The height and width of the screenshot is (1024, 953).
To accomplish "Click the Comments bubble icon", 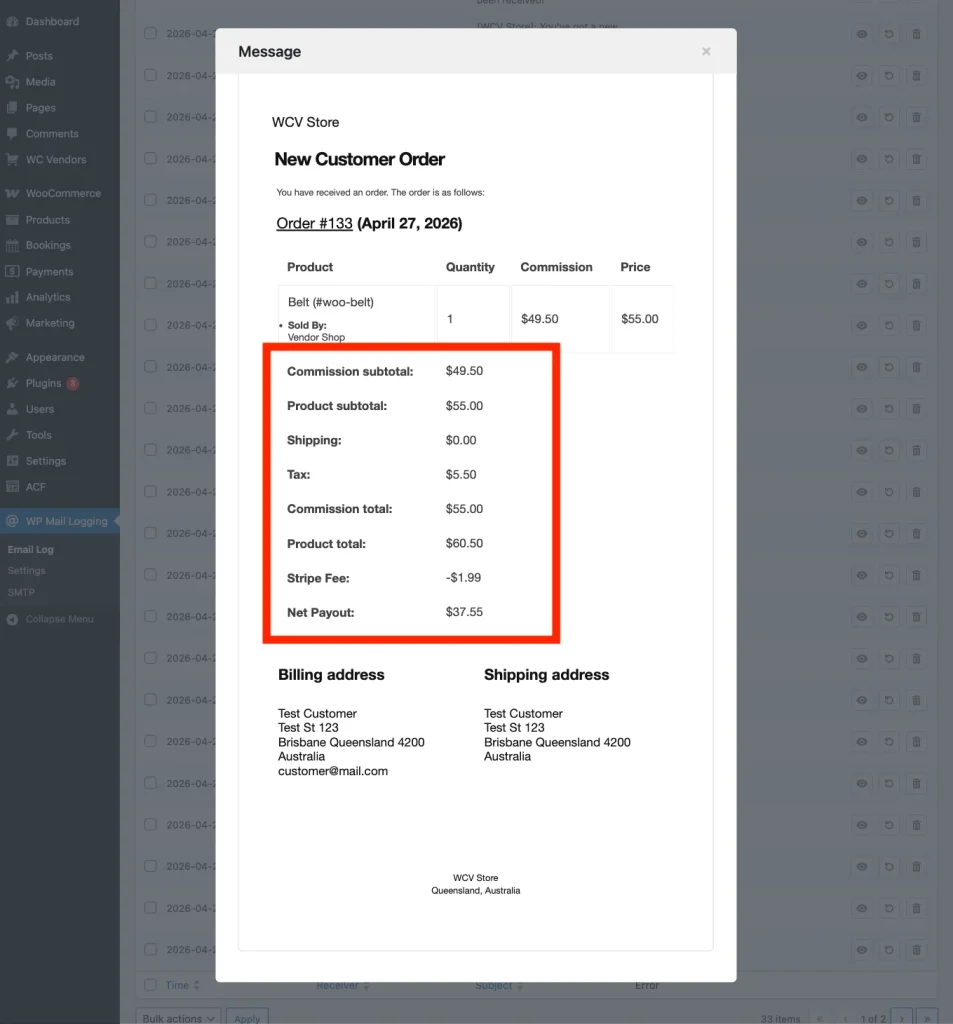I will click(12, 133).
